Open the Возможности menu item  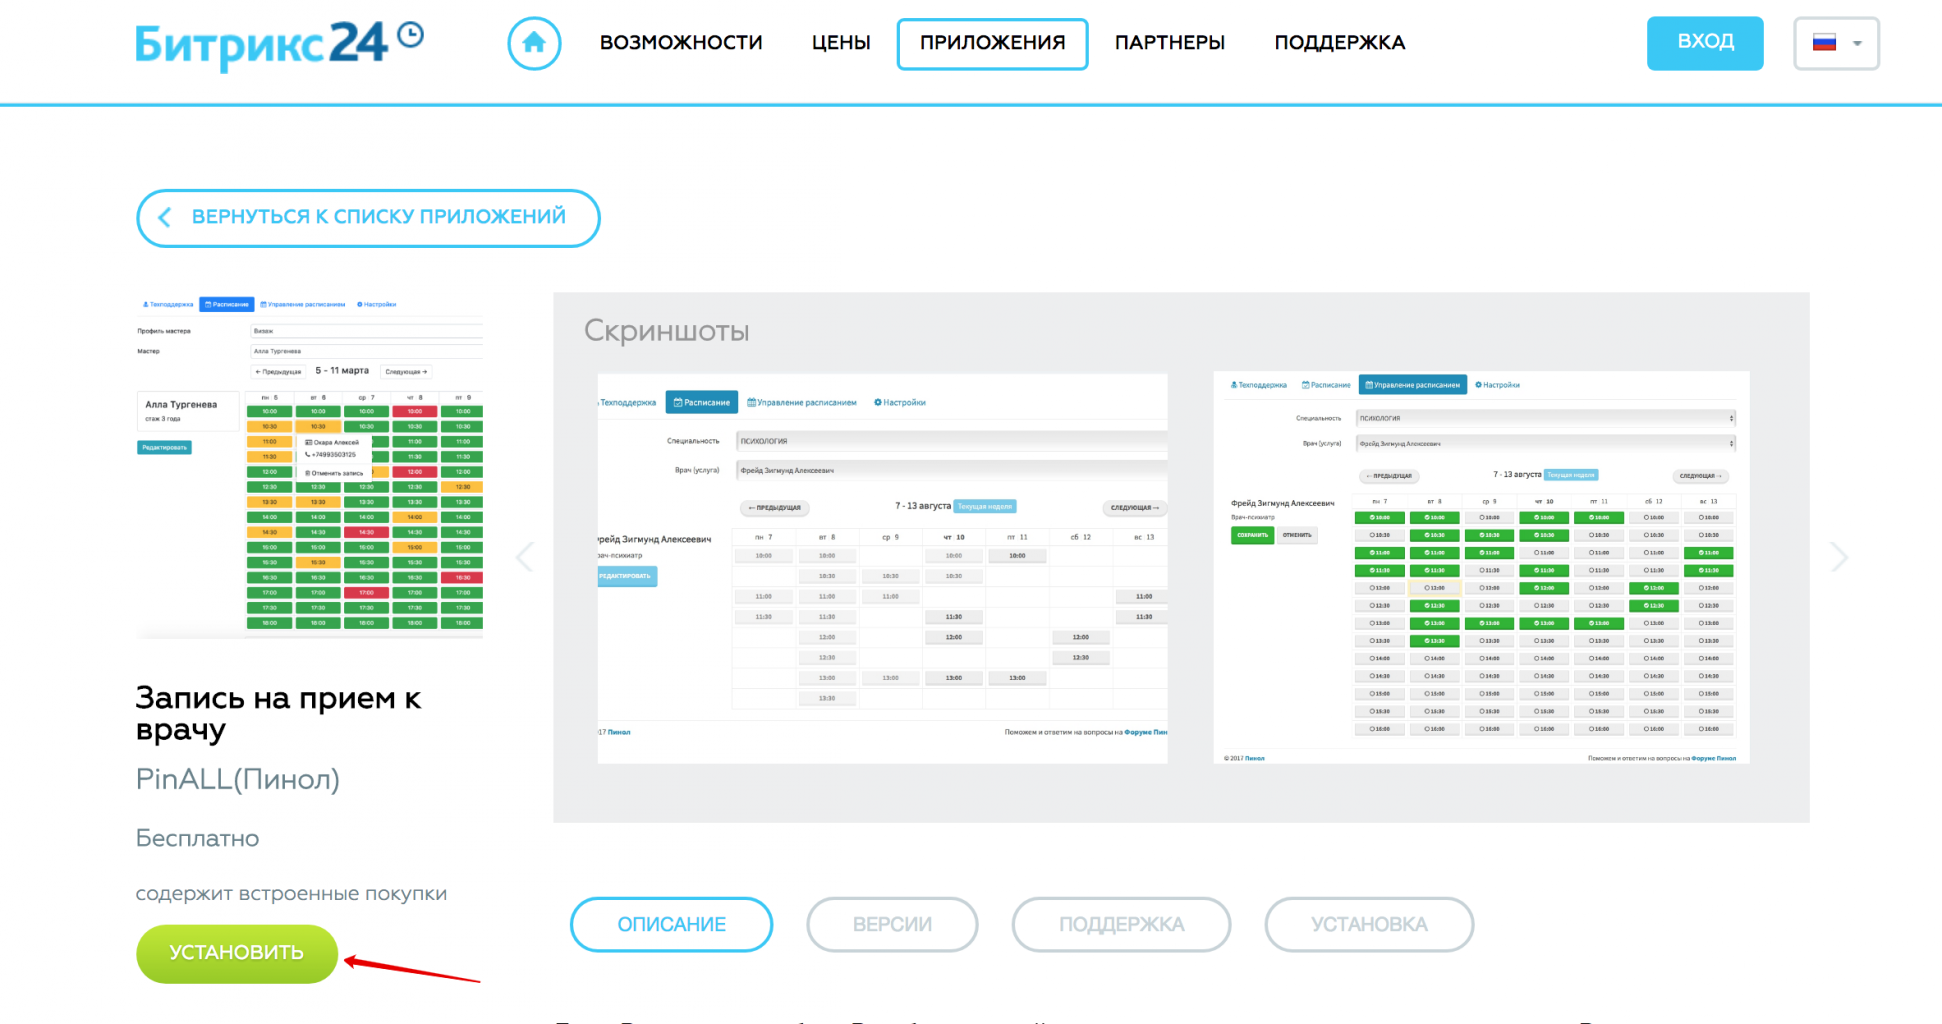(681, 43)
